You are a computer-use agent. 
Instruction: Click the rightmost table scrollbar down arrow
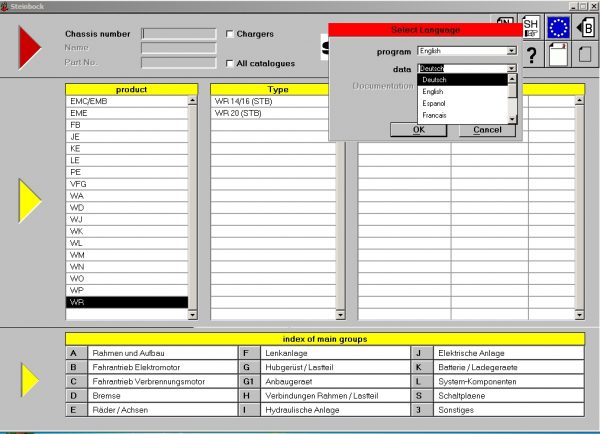(x=579, y=315)
